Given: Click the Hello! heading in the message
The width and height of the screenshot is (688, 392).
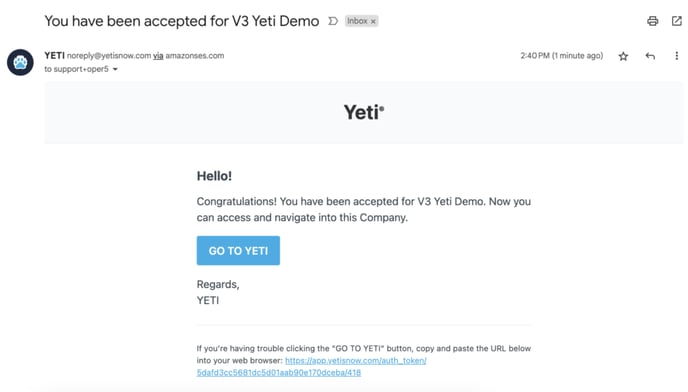Looking at the screenshot, I should pyautogui.click(x=214, y=176).
